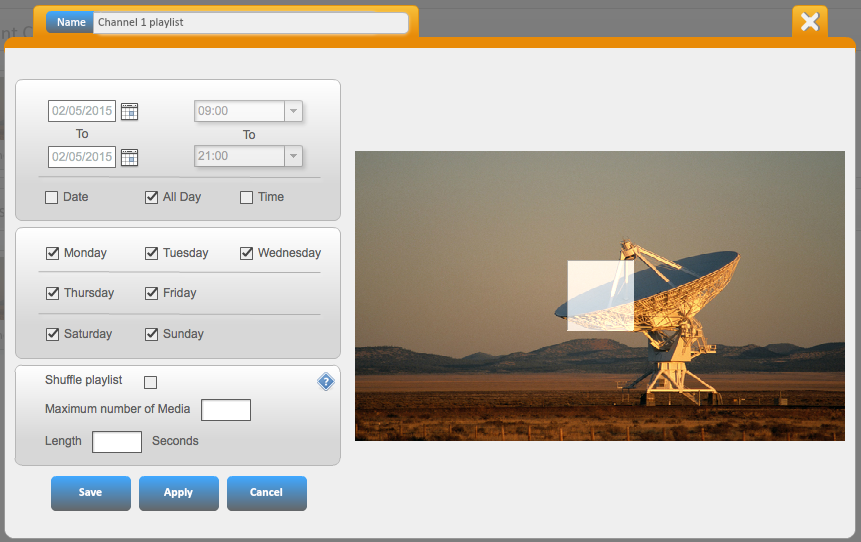Uncheck Saturday
Screen dimensions: 861x542
[52, 334]
